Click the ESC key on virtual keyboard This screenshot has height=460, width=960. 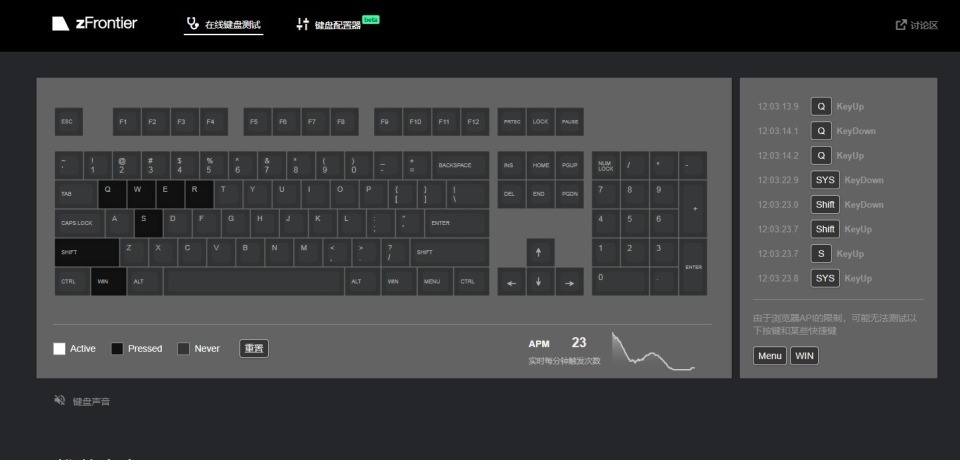(x=69, y=122)
